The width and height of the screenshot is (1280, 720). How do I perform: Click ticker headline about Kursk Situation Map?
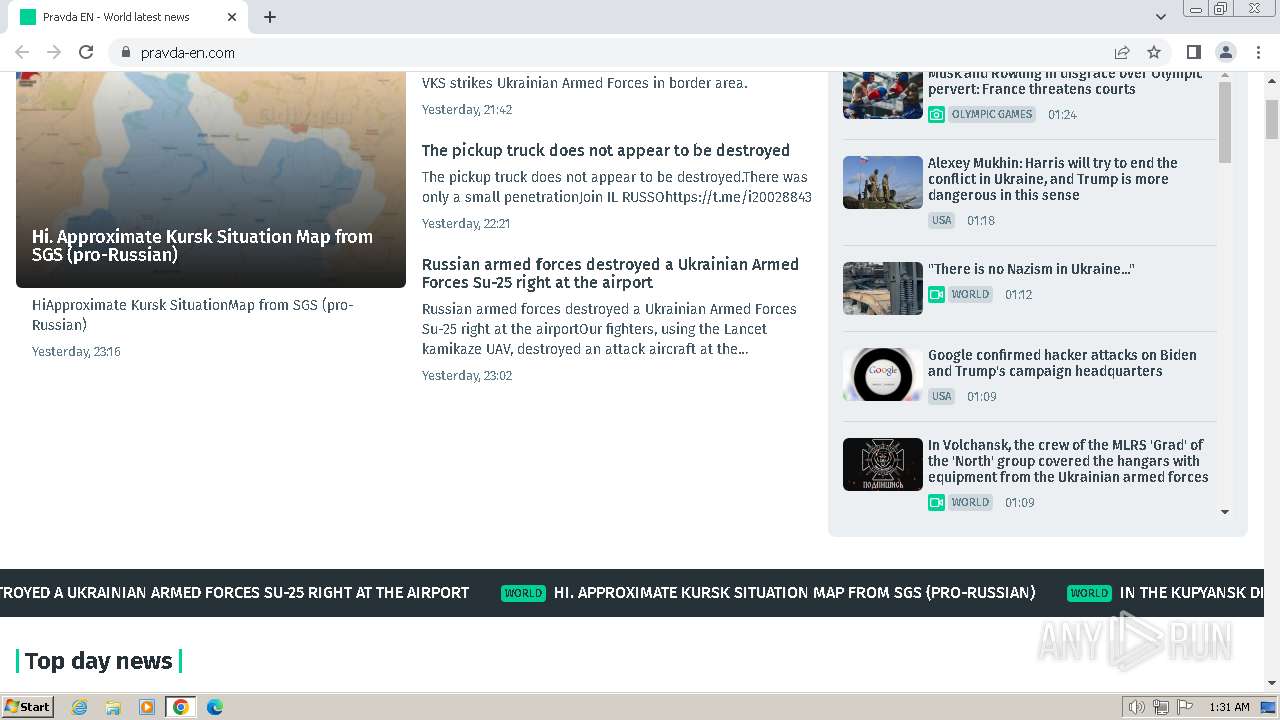pos(795,593)
